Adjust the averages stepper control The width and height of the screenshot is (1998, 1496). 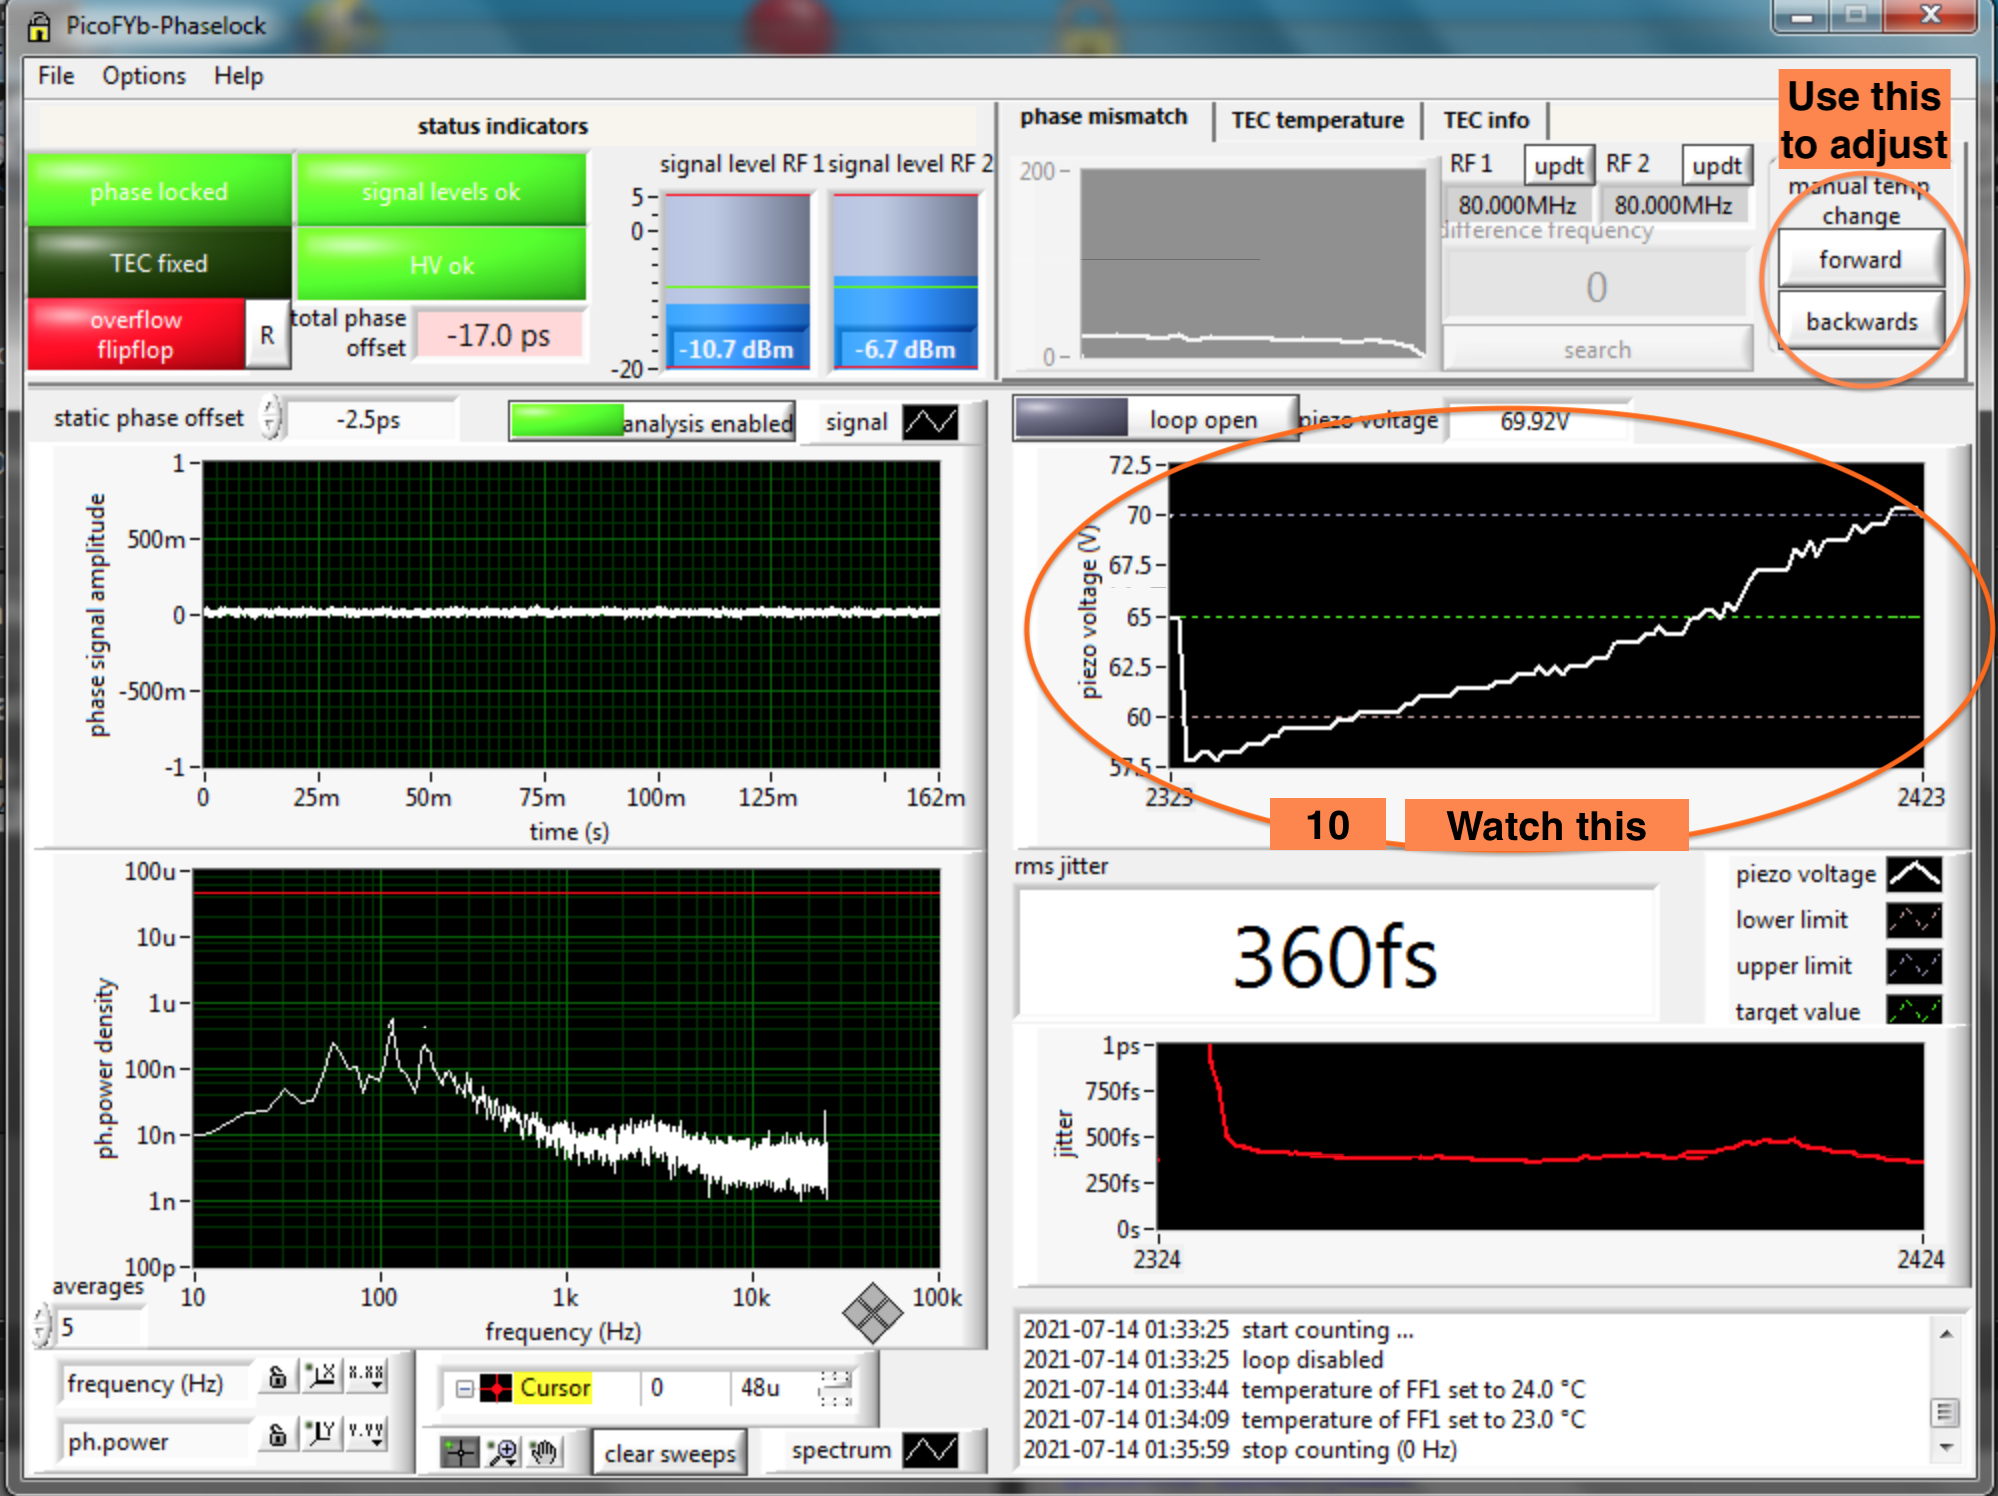pos(42,1326)
